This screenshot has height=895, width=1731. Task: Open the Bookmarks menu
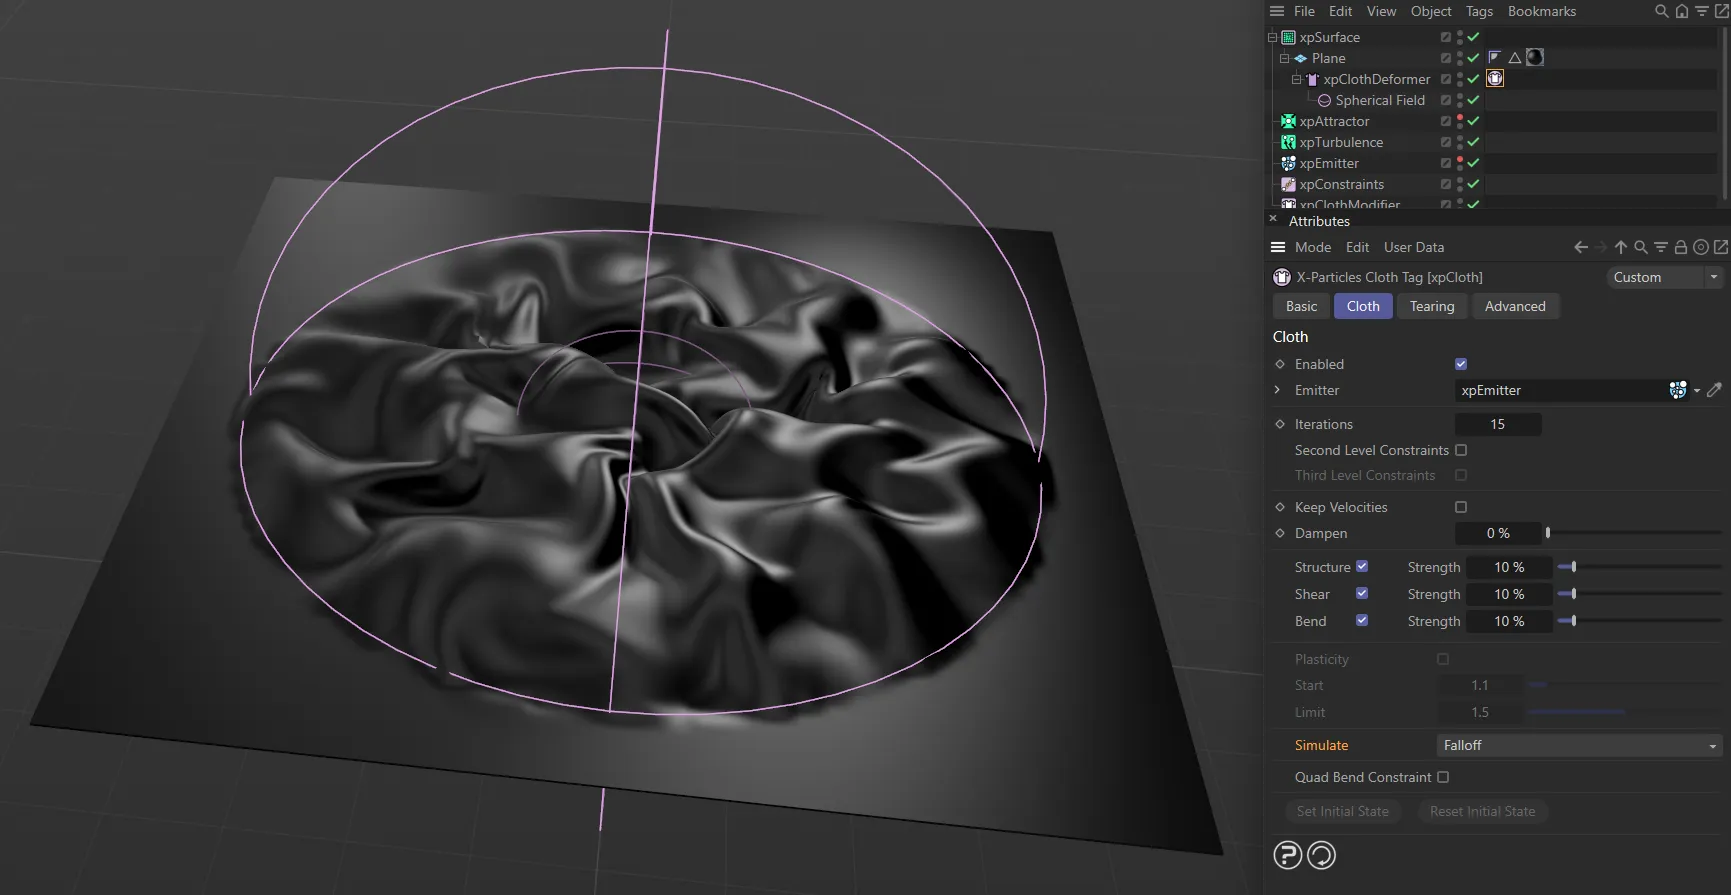click(x=1542, y=11)
